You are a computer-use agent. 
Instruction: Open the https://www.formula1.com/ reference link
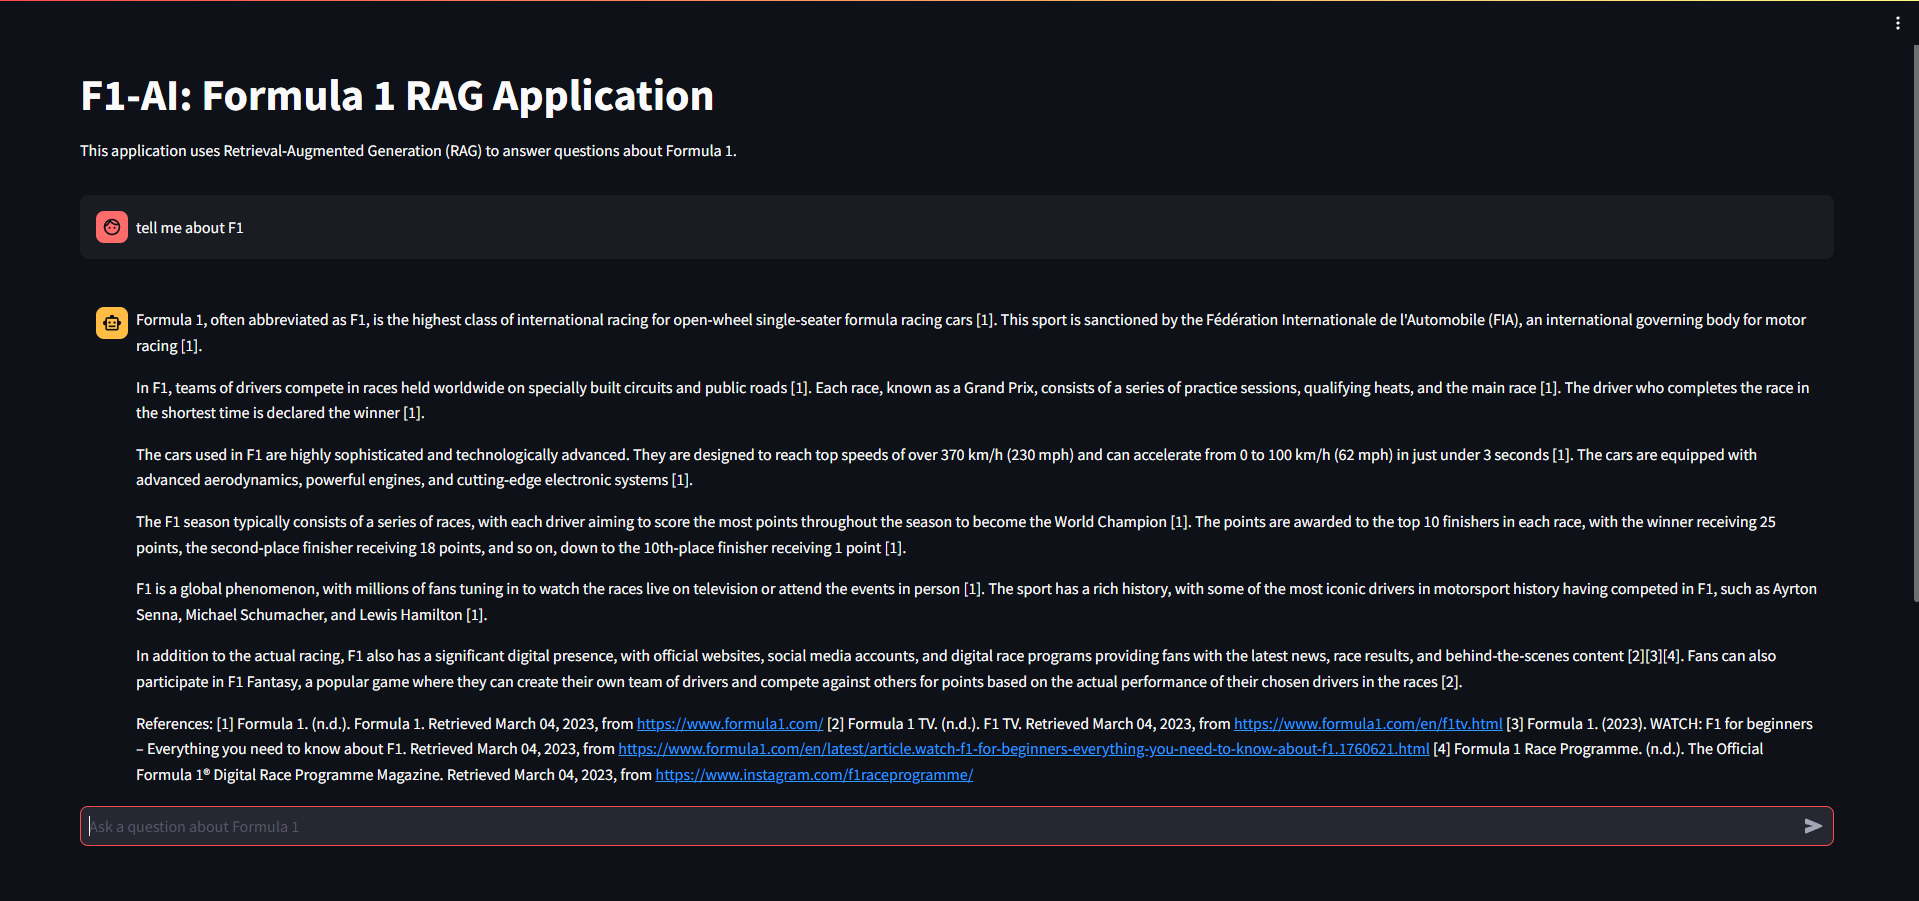730,723
